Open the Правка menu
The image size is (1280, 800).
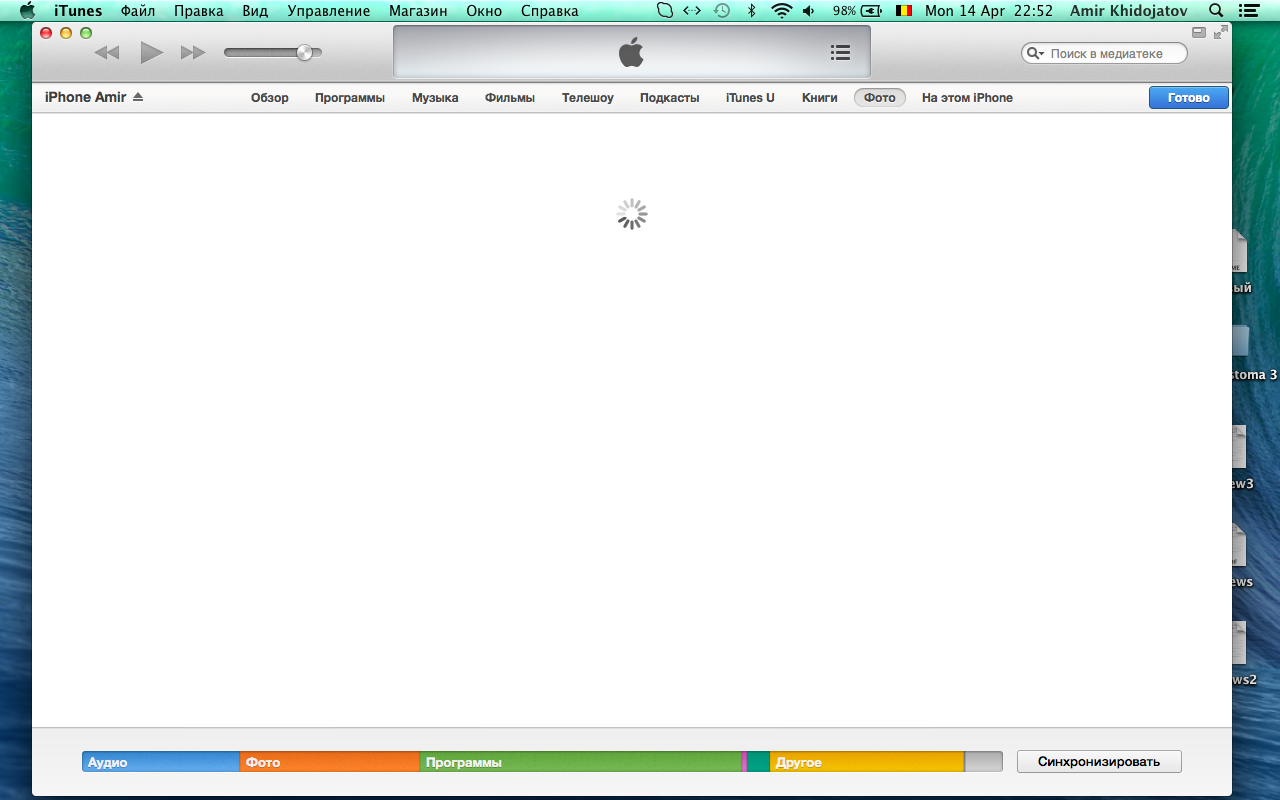[199, 11]
